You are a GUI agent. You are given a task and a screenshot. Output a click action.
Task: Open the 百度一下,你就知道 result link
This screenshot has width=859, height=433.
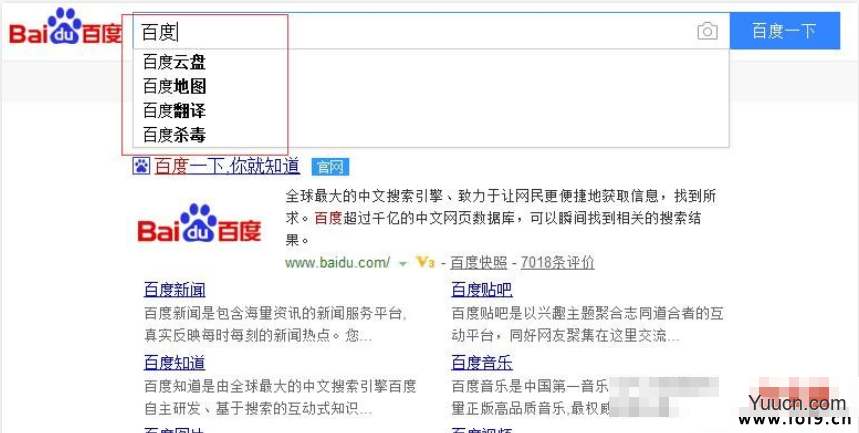[227, 166]
